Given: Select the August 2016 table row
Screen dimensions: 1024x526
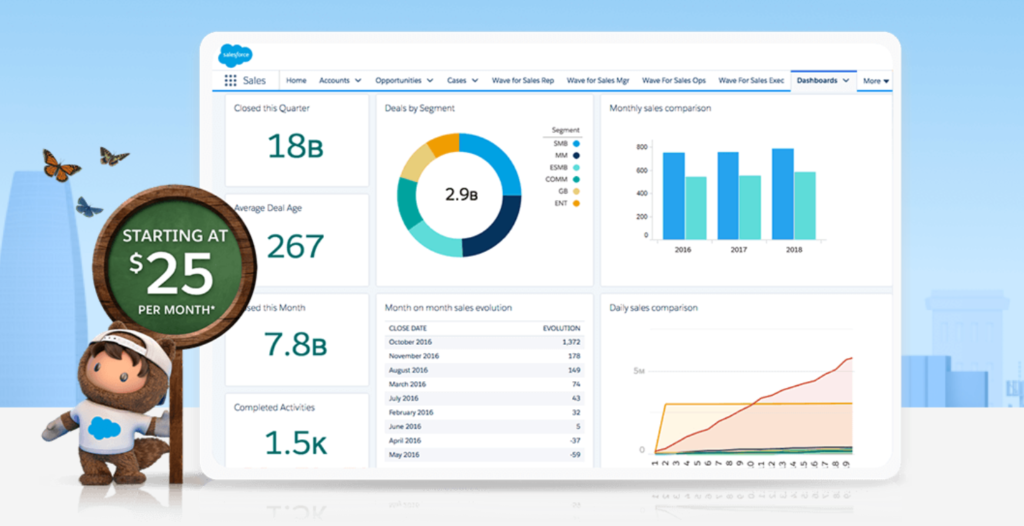Looking at the screenshot, I should [x=484, y=370].
